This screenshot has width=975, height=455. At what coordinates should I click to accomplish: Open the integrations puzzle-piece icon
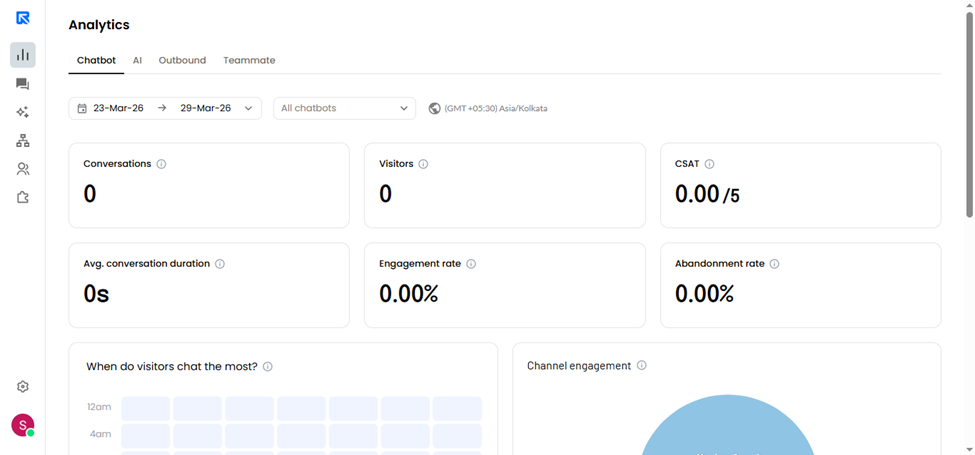tap(23, 198)
